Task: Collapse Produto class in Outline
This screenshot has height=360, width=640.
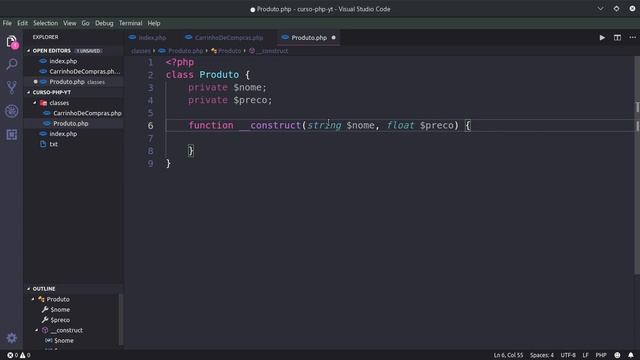Action: (x=33, y=299)
